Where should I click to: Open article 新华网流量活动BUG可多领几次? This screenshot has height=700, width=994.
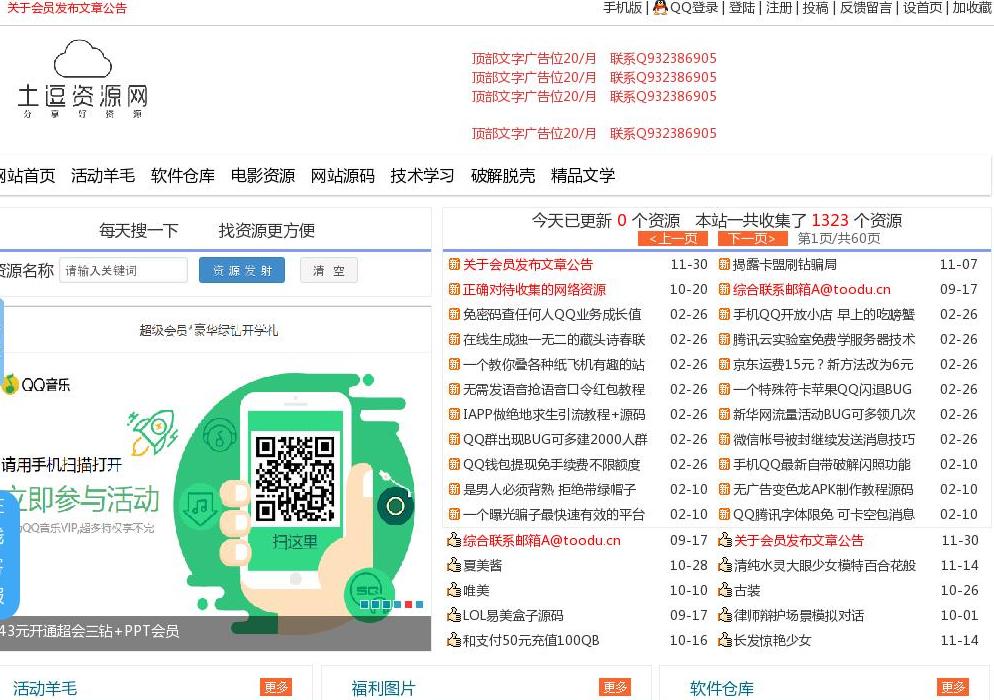point(824,415)
